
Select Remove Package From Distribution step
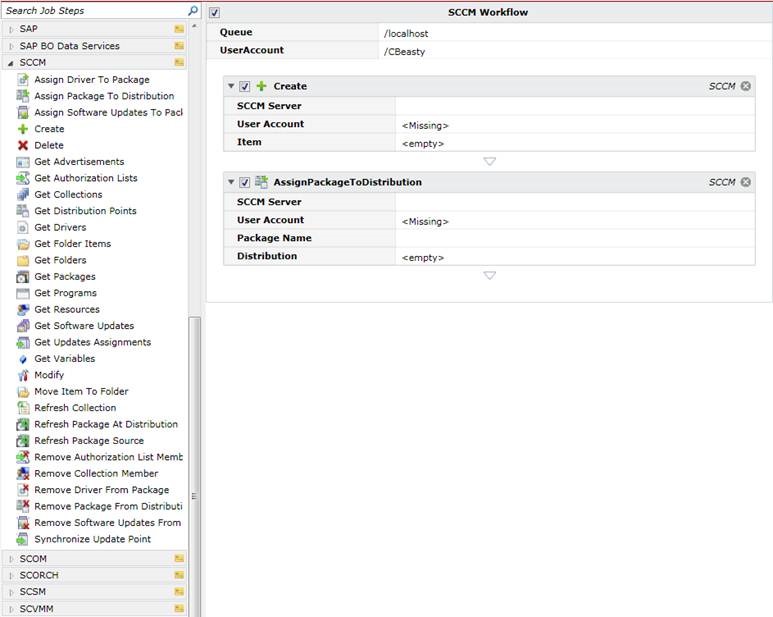pyautogui.click(x=100, y=506)
